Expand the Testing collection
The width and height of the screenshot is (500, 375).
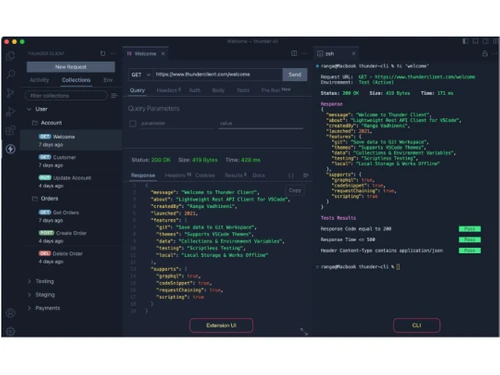point(29,281)
